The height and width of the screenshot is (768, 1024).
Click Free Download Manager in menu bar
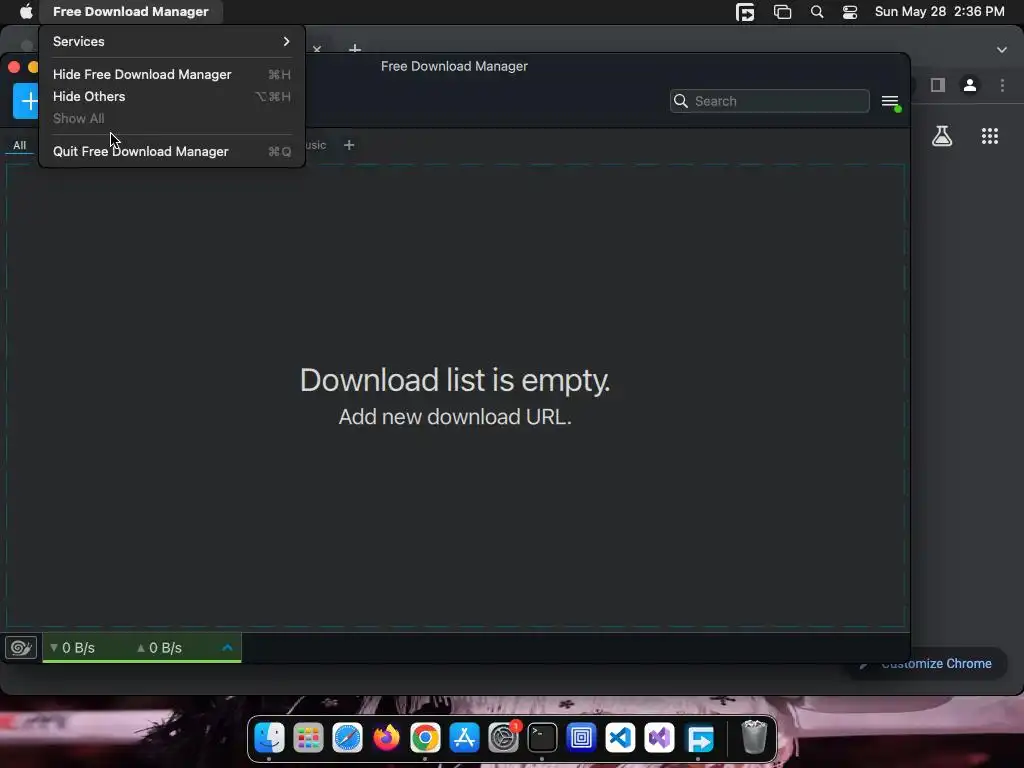131,12
